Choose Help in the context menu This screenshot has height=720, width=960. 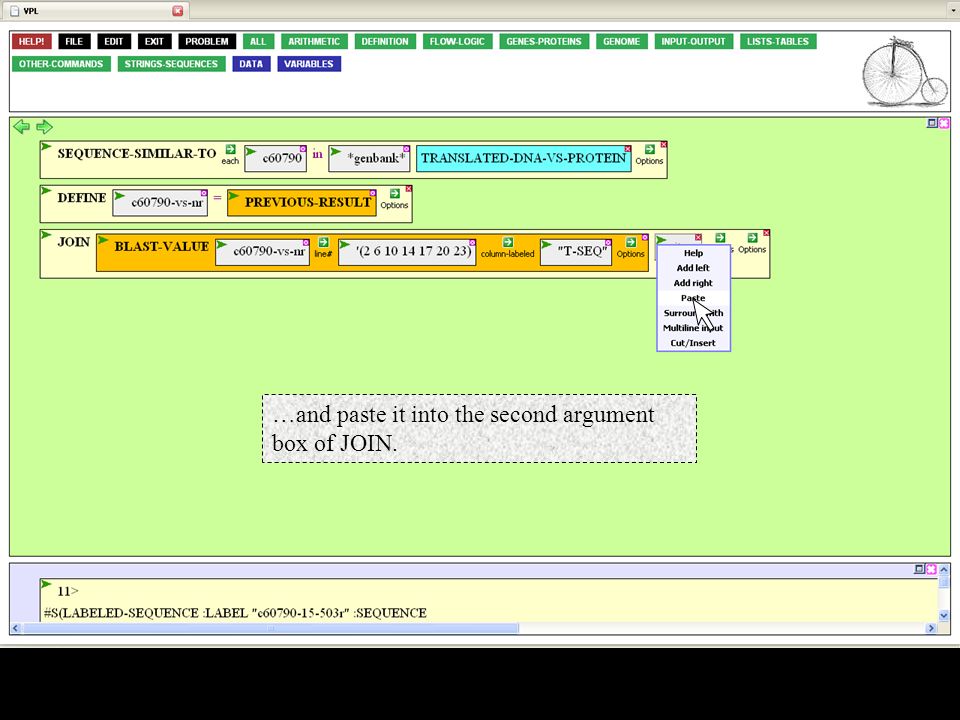pos(693,253)
